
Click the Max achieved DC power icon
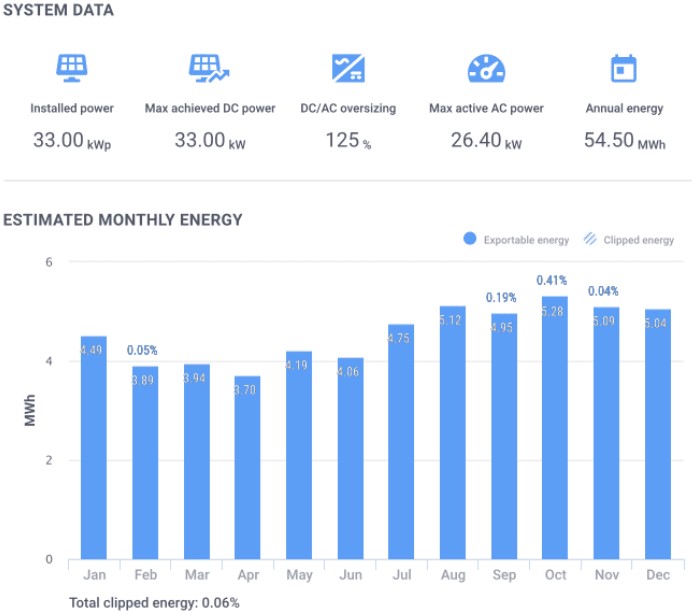click(209, 68)
